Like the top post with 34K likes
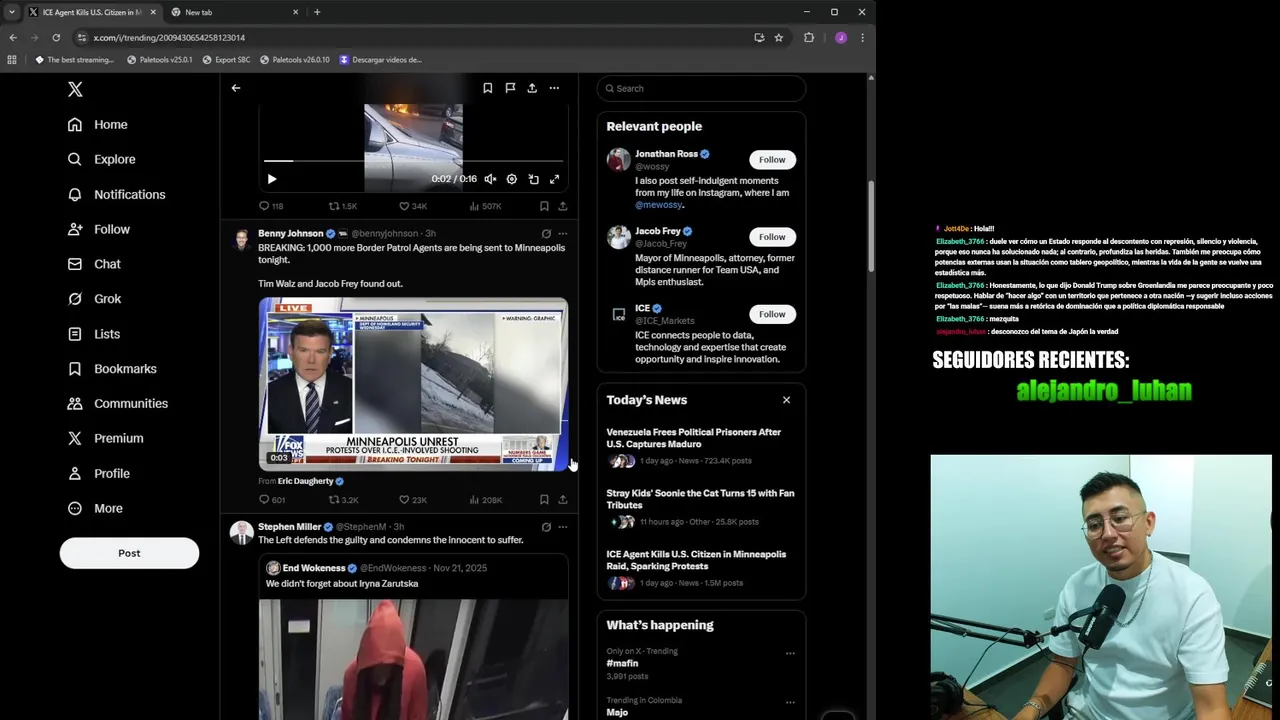 (x=412, y=206)
